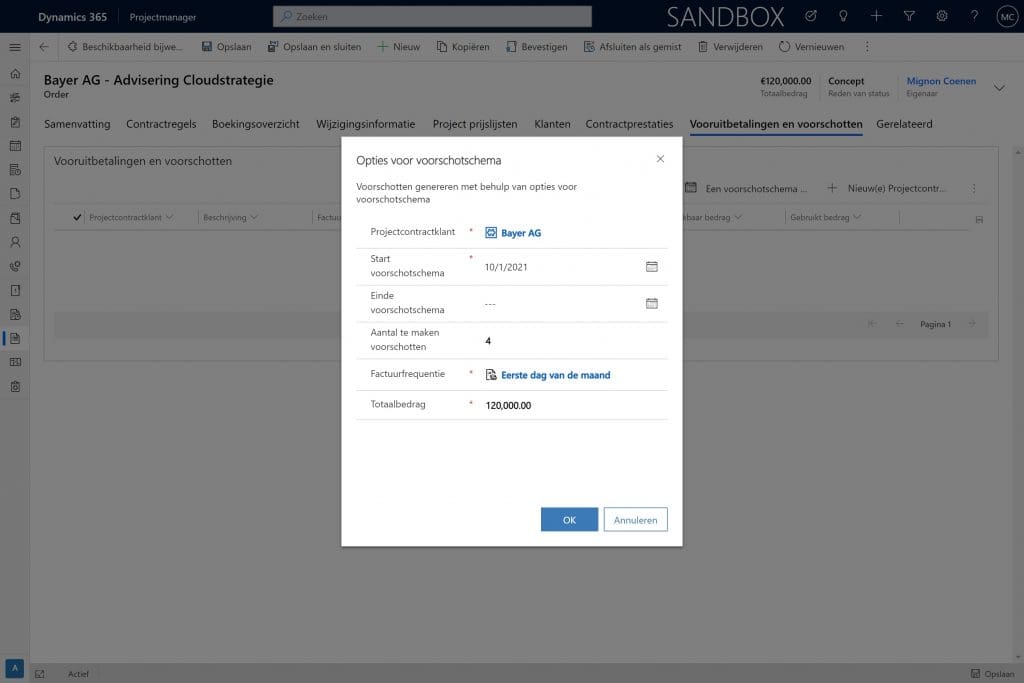Click the hamburger menu in left sidebar
Viewport: 1024px width, 683px height.
(x=14, y=47)
